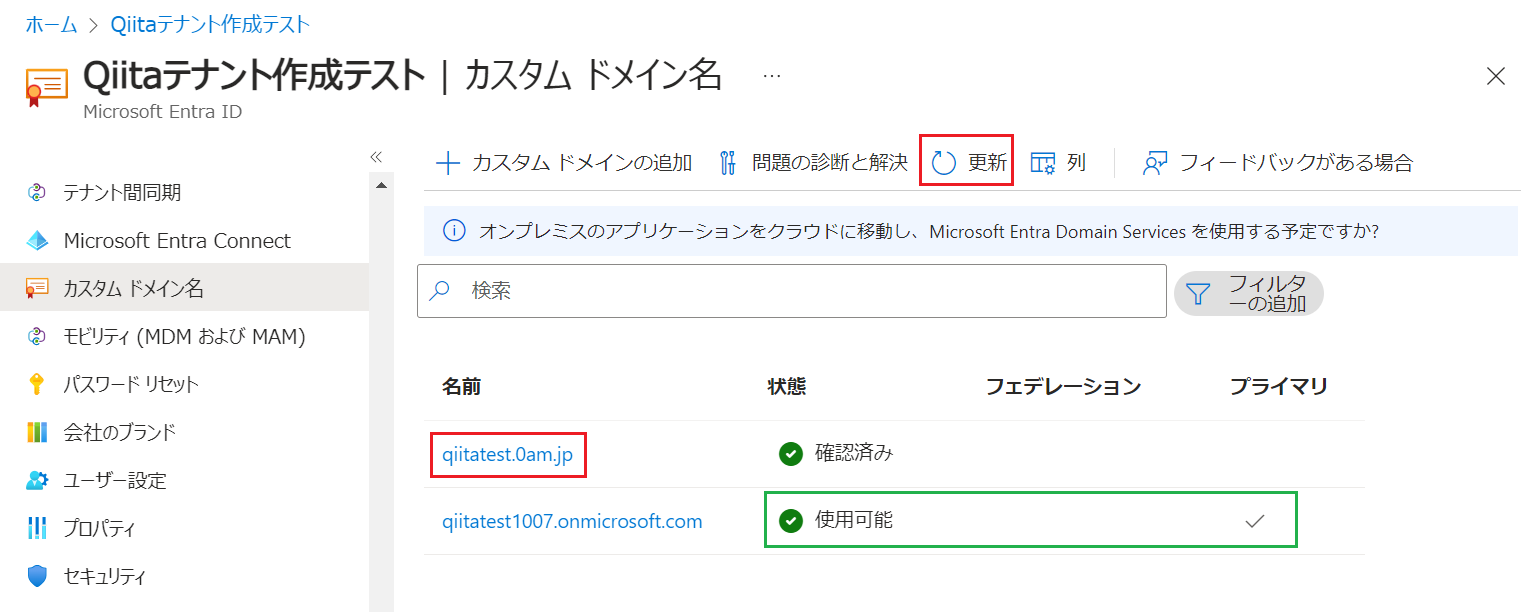Click the モビリティ sidebar icon
This screenshot has width=1523, height=612.
(37, 337)
